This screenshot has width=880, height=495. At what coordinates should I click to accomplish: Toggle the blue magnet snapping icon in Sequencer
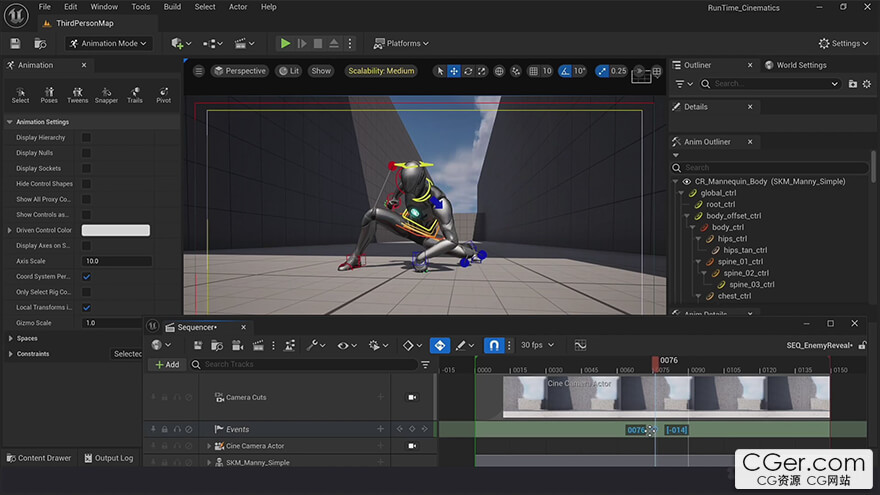(493, 345)
